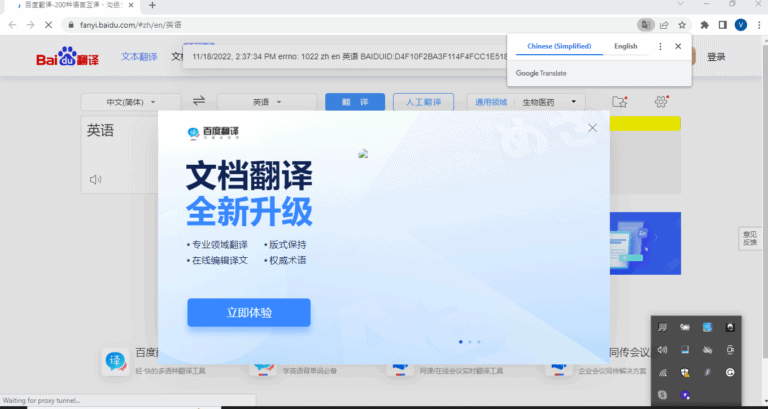Click the source text input box
Viewport: 768px width, 409px height.
tap(120, 145)
